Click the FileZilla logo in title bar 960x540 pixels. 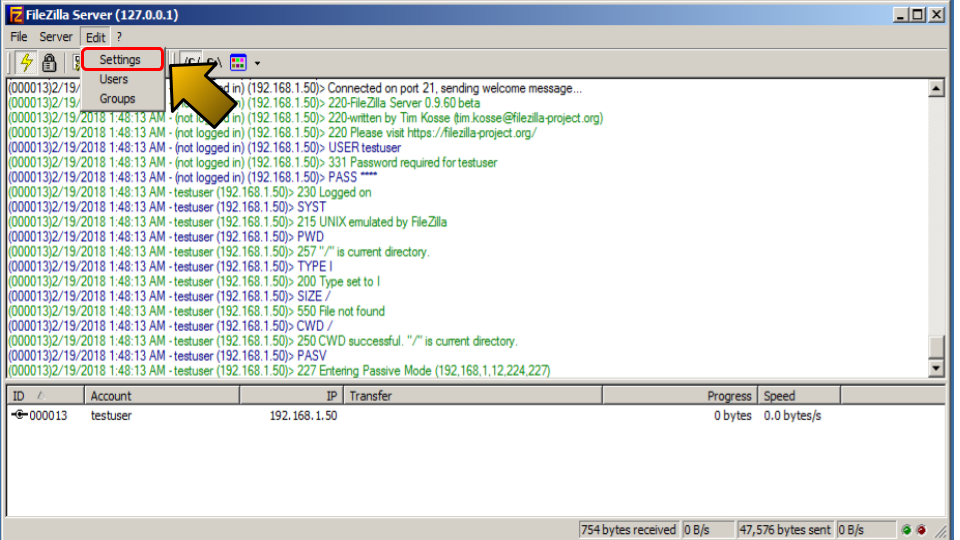(16, 15)
